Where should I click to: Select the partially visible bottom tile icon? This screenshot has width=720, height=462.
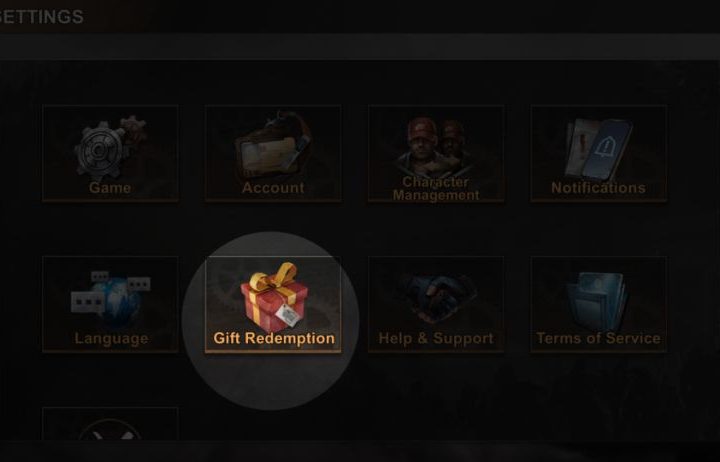tap(110, 429)
